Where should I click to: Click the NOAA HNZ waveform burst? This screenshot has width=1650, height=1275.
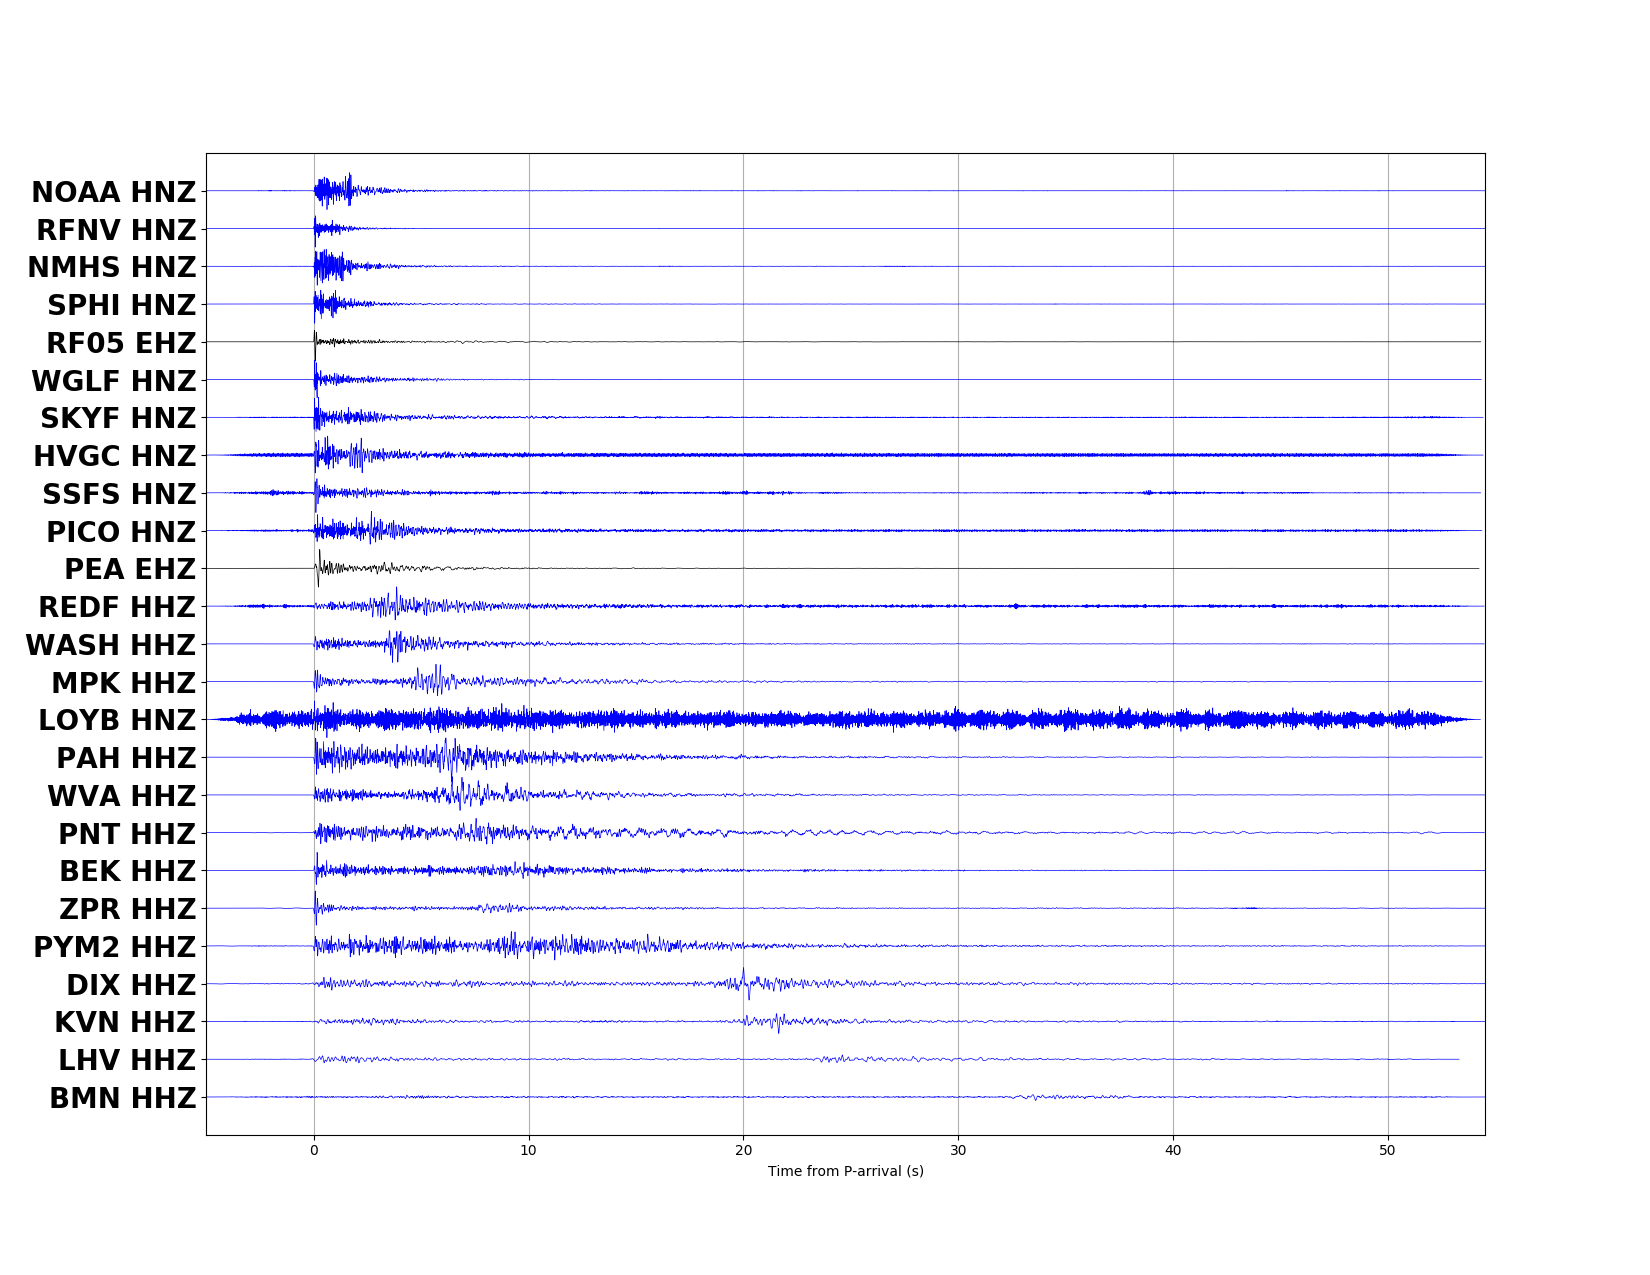(330, 190)
